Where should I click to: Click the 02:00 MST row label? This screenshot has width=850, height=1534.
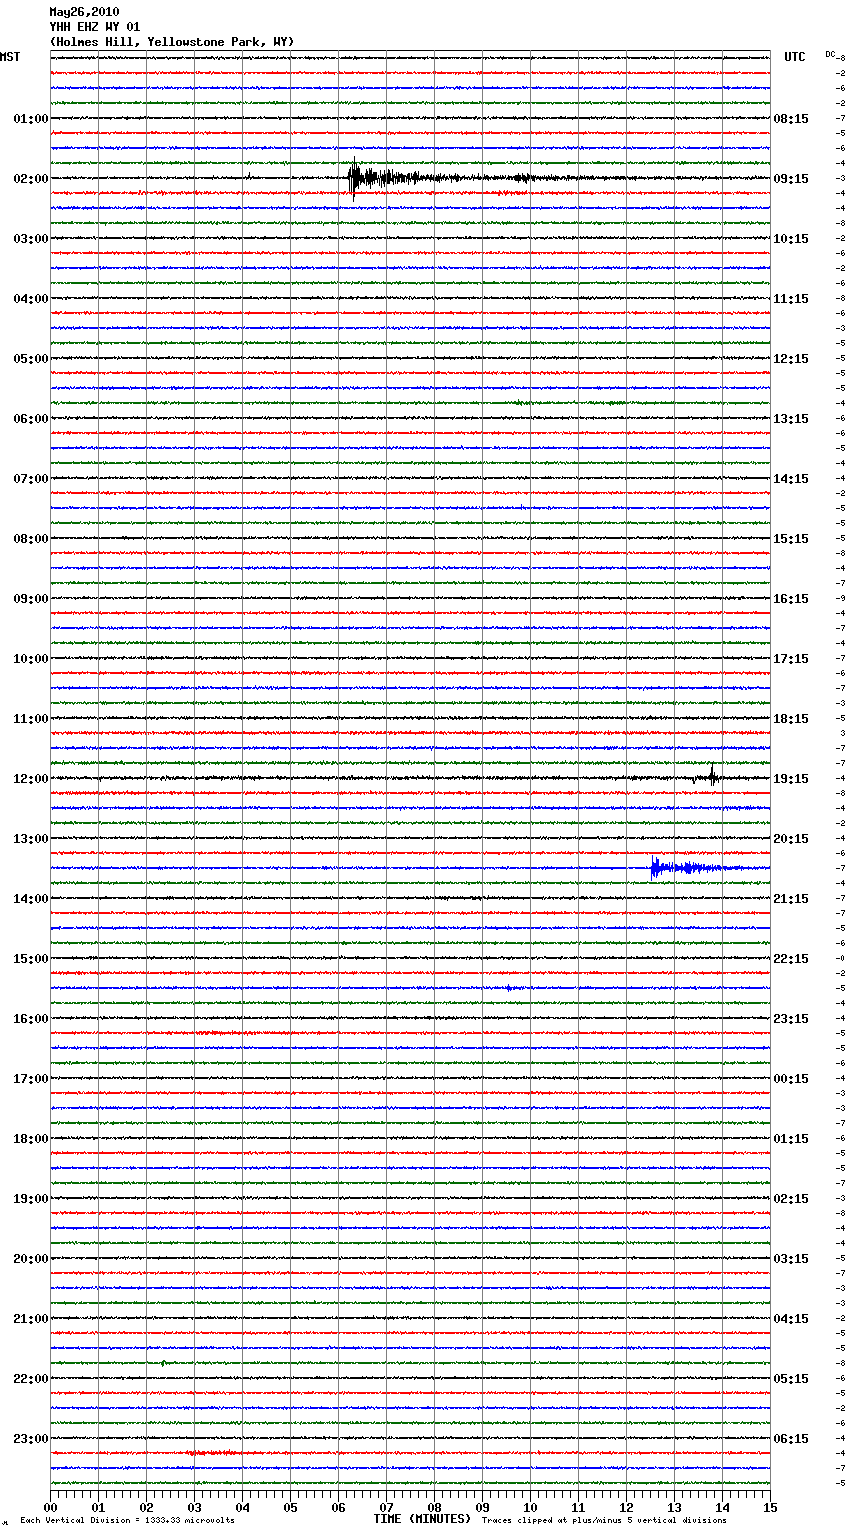(31, 179)
